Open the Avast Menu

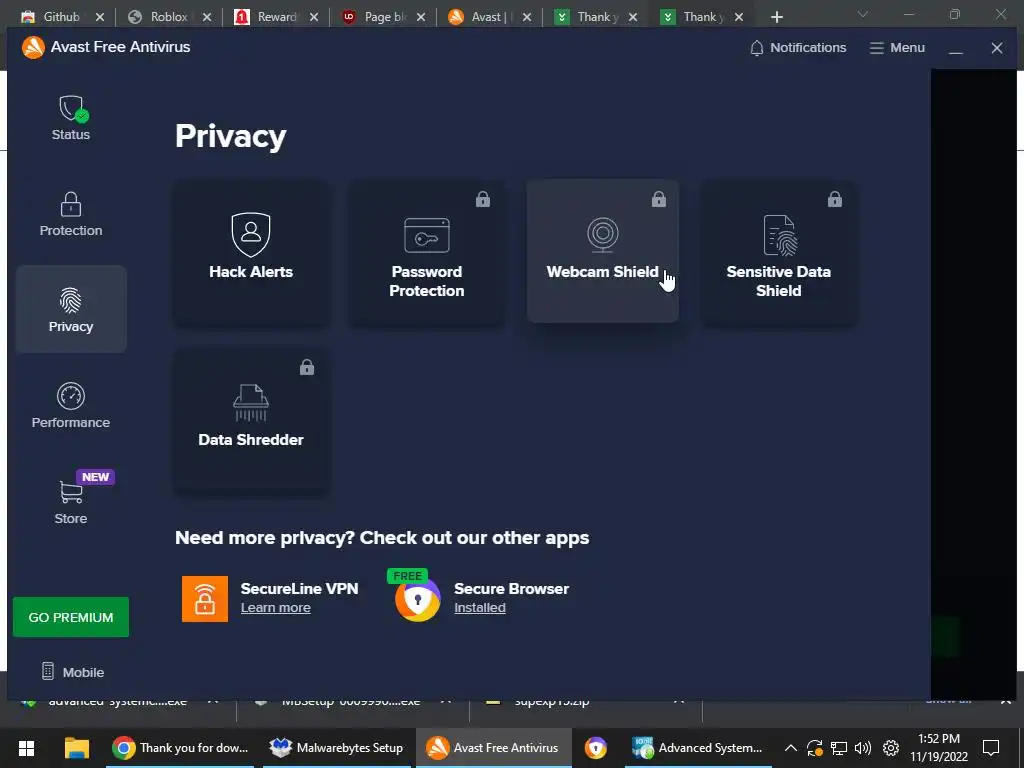click(897, 48)
